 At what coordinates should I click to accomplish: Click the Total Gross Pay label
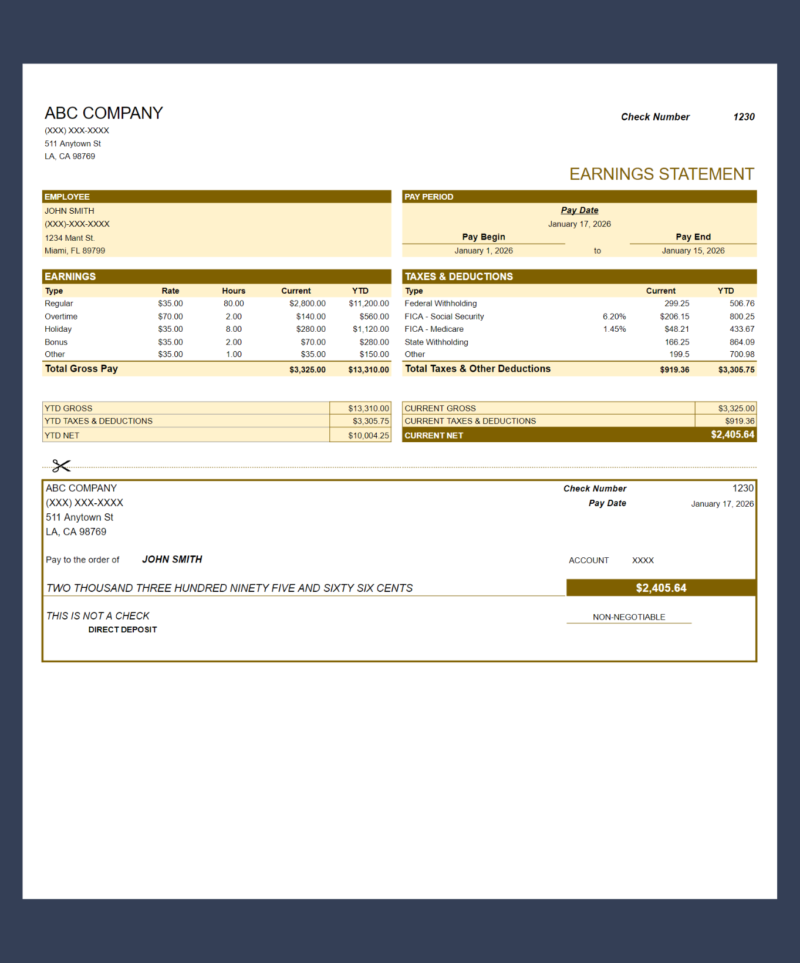pos(81,368)
